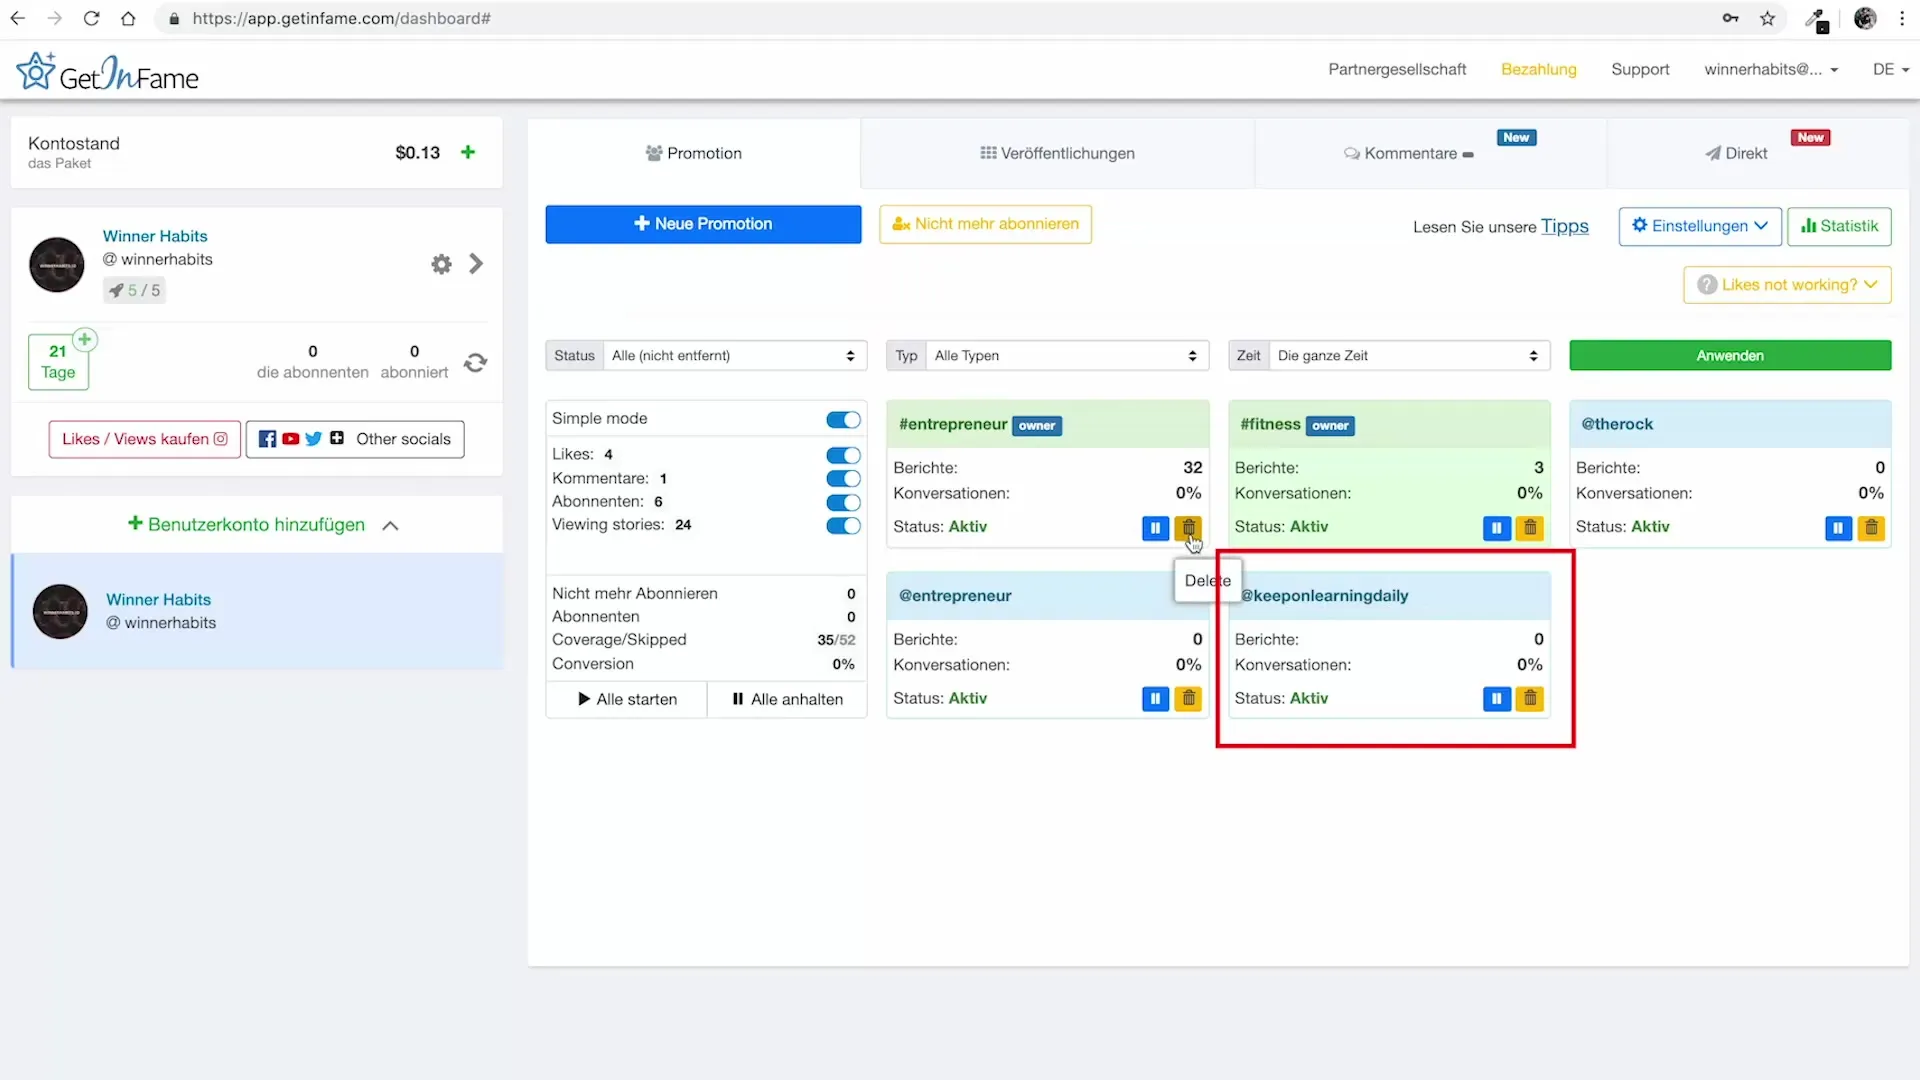Click Other socials button

(355, 439)
